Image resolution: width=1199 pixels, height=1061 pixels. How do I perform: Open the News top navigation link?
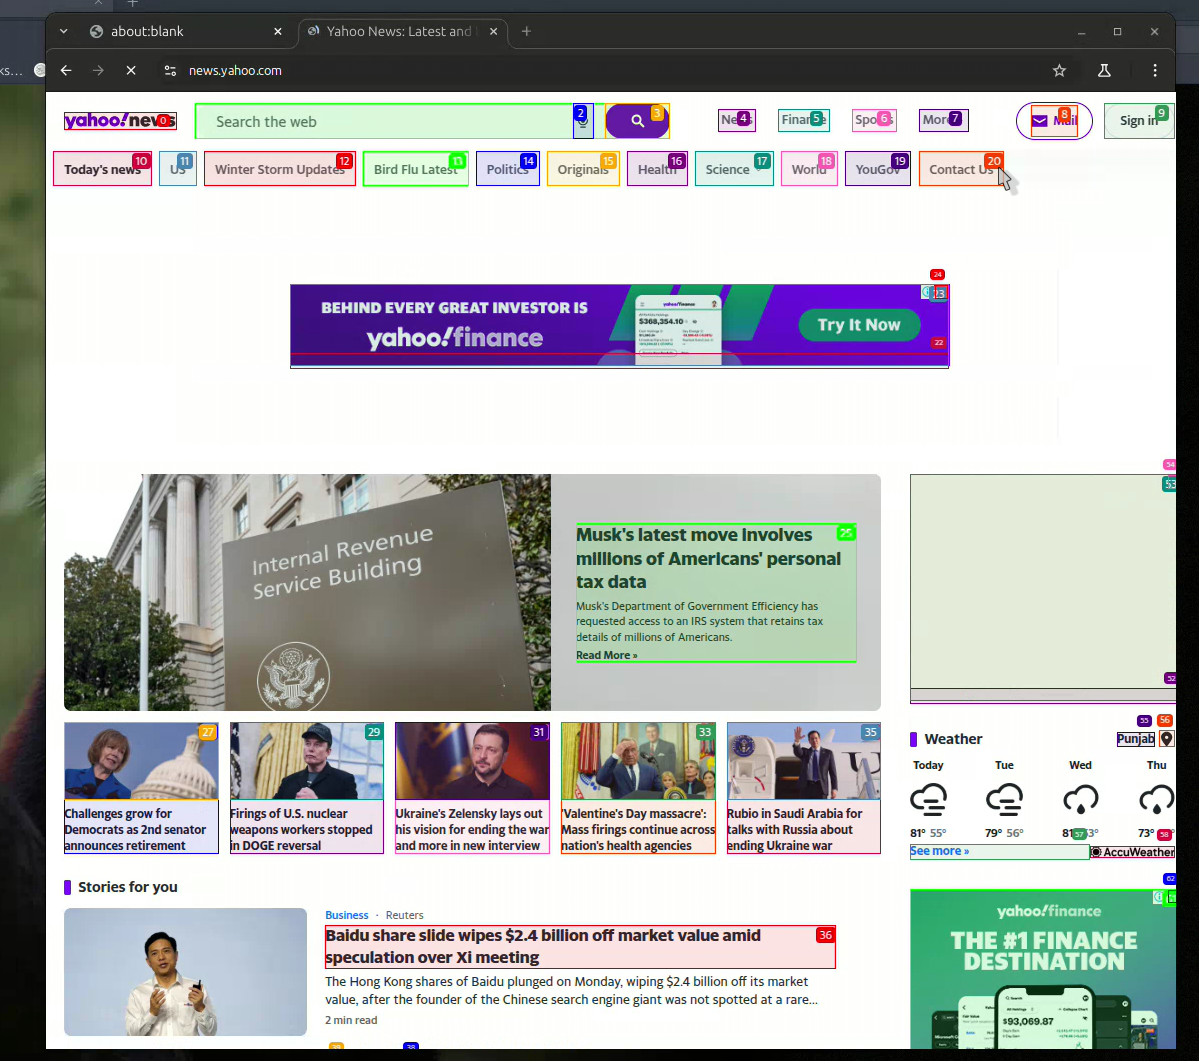pyautogui.click(x=737, y=120)
